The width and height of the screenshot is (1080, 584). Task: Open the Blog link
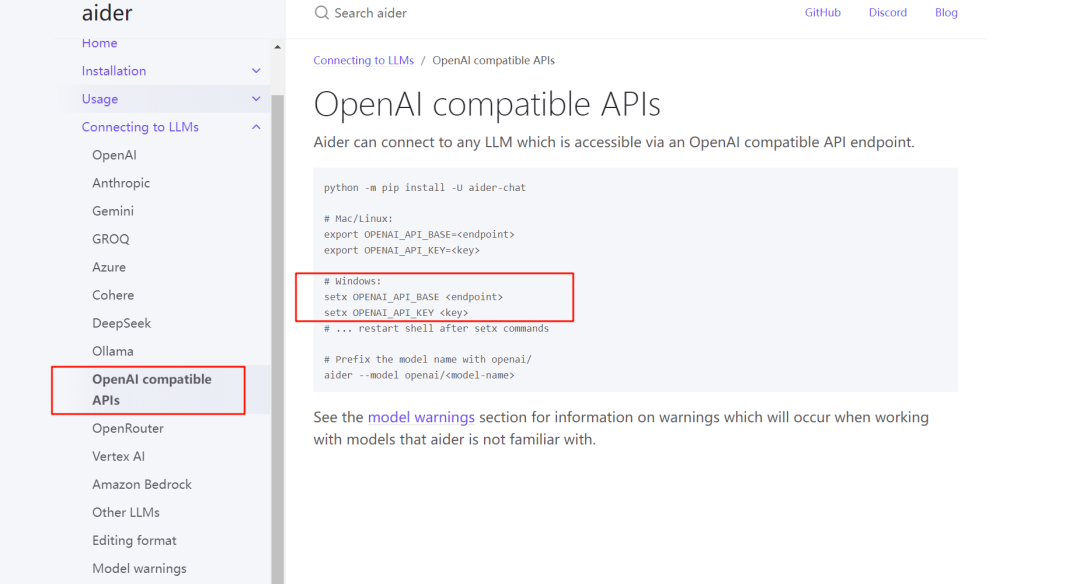[946, 12]
